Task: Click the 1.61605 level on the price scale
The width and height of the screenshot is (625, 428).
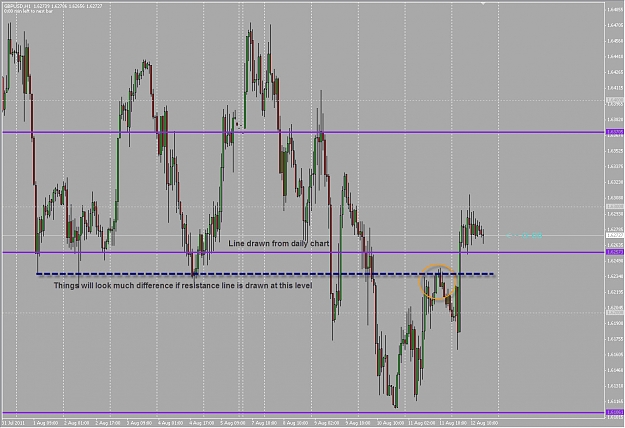Action: click(615, 354)
